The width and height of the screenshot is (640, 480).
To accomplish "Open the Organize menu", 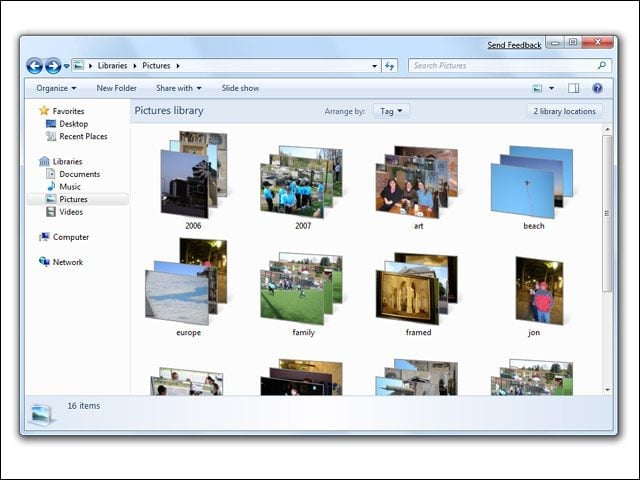I will click(56, 88).
